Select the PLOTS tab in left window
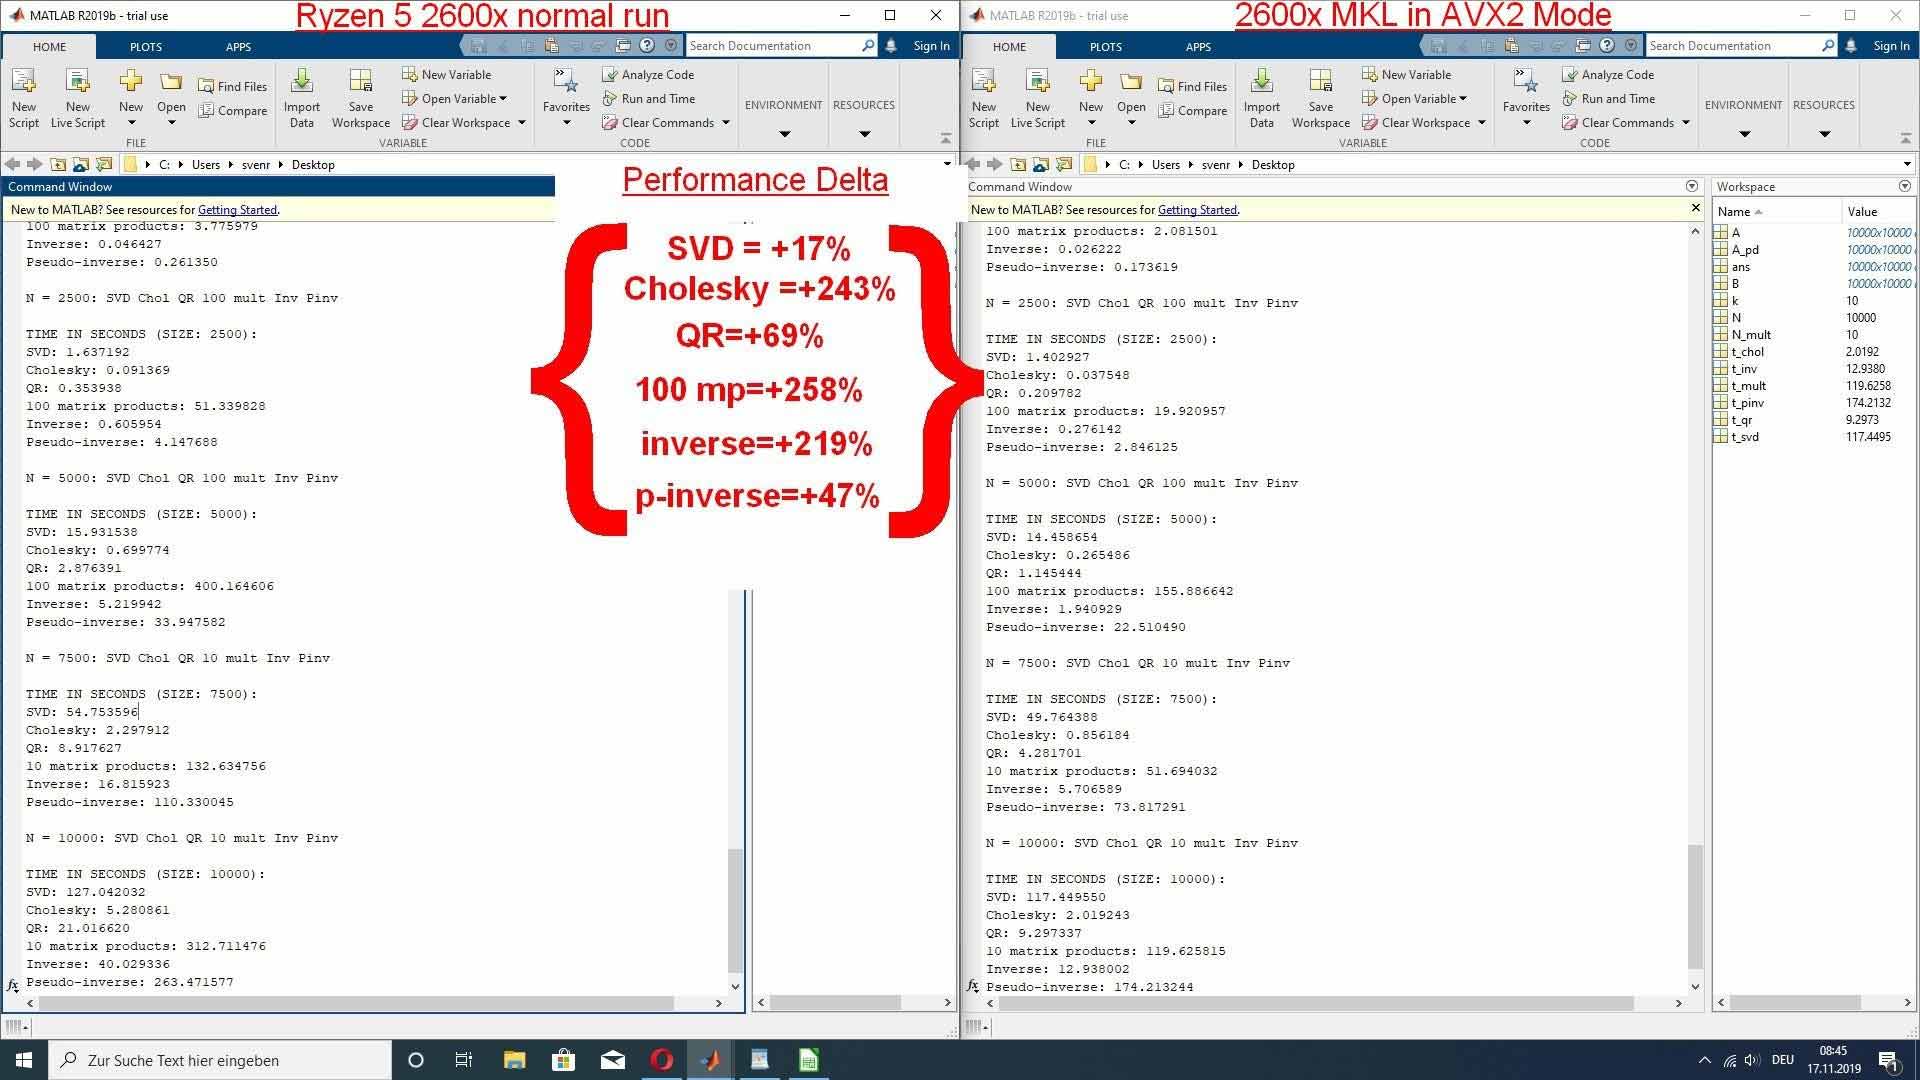Image resolution: width=1920 pixels, height=1080 pixels. coord(144,46)
